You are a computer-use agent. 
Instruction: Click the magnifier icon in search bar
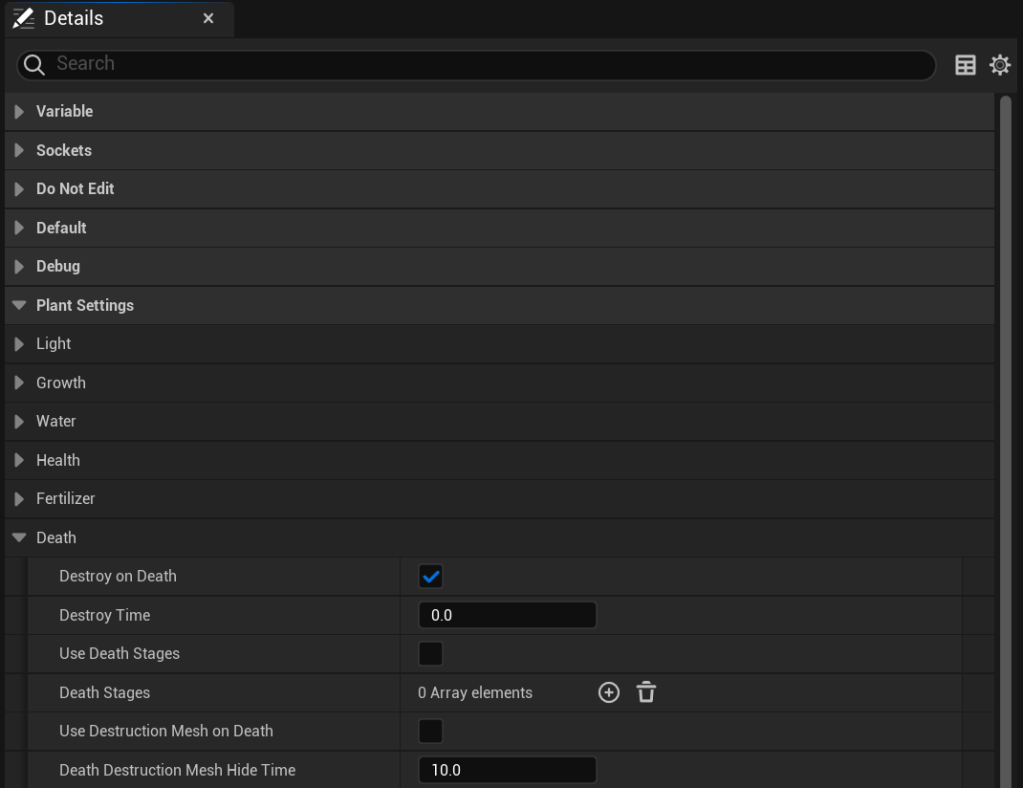(x=34, y=64)
